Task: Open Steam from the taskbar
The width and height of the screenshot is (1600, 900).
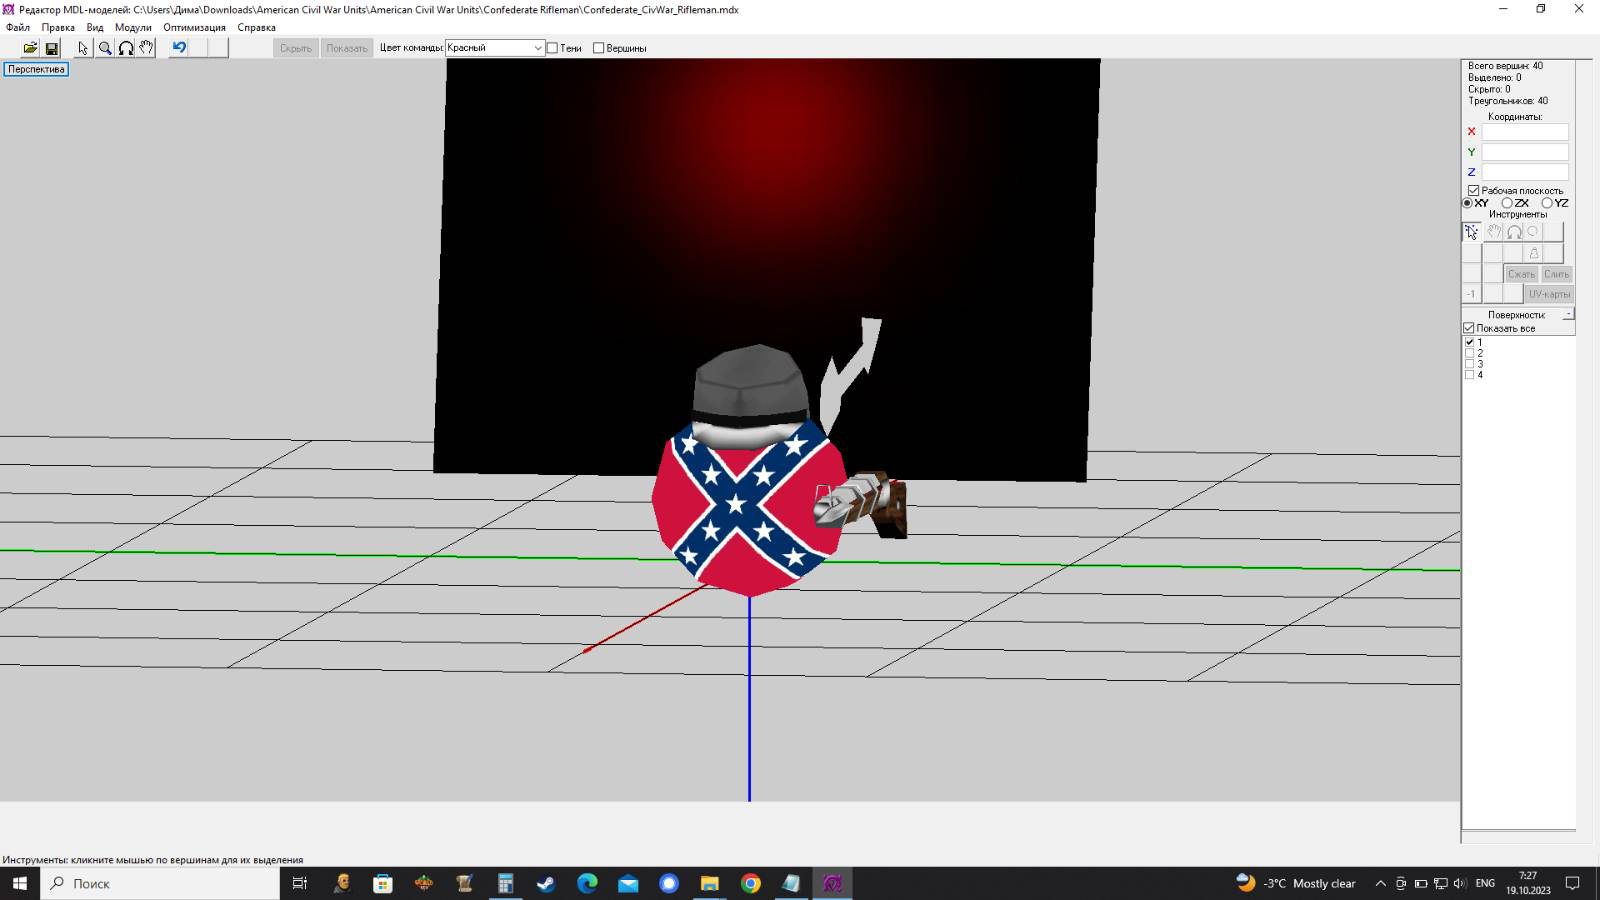Action: click(x=546, y=883)
